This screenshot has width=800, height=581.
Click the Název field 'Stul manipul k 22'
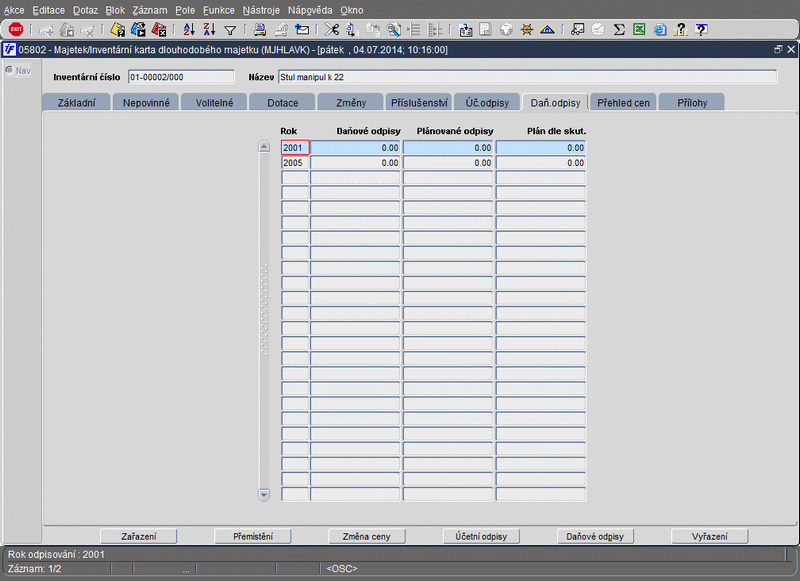tap(528, 77)
